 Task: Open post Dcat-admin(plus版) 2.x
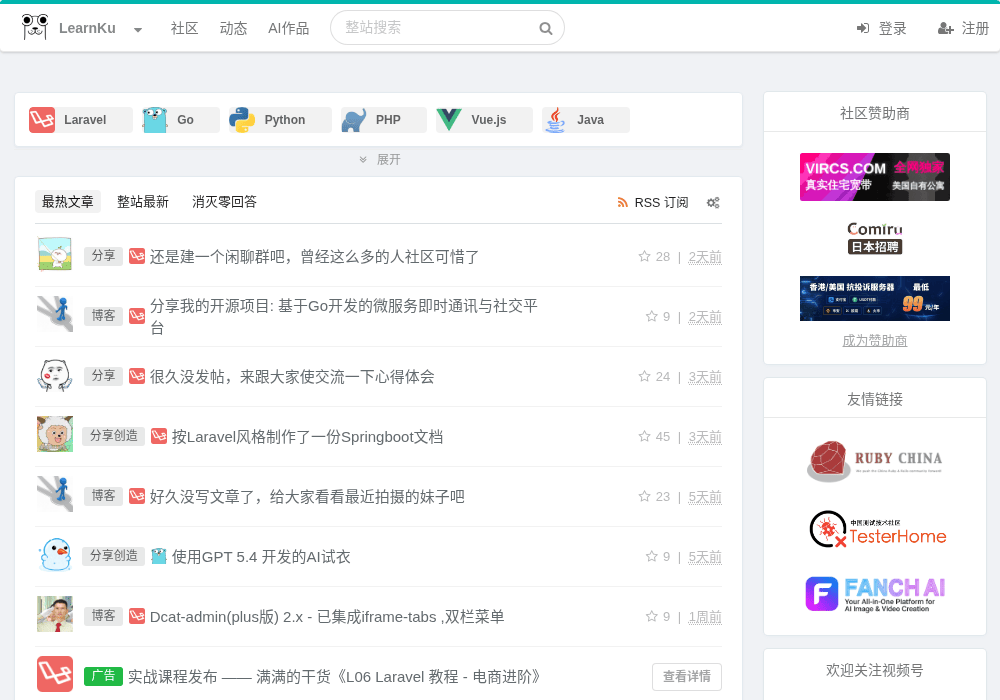point(327,616)
